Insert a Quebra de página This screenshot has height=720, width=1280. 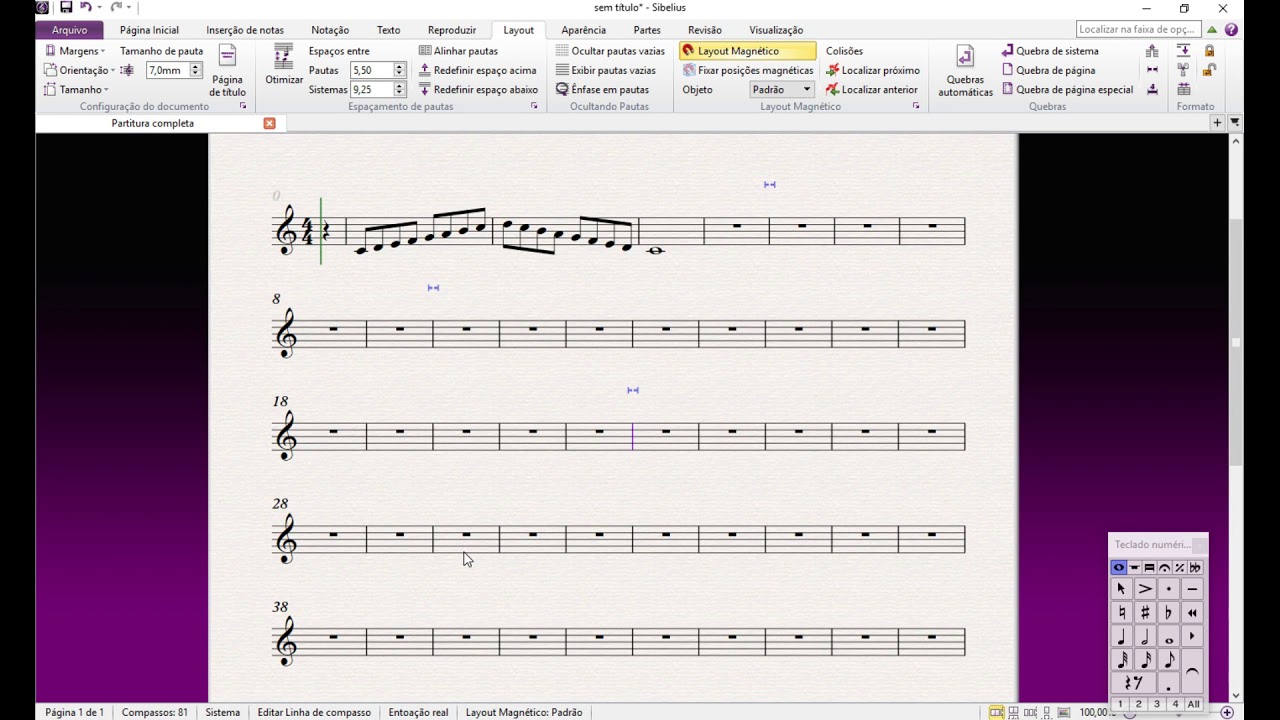click(1048, 70)
